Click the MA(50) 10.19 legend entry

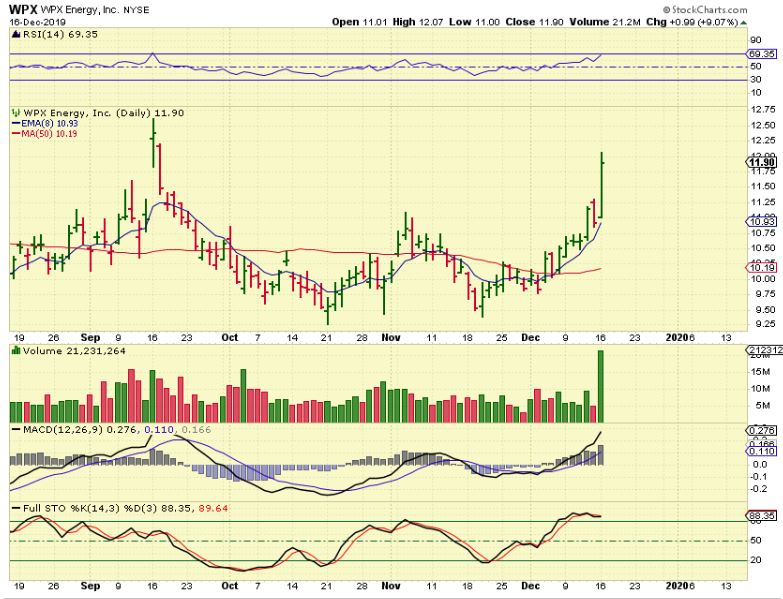(x=44, y=133)
